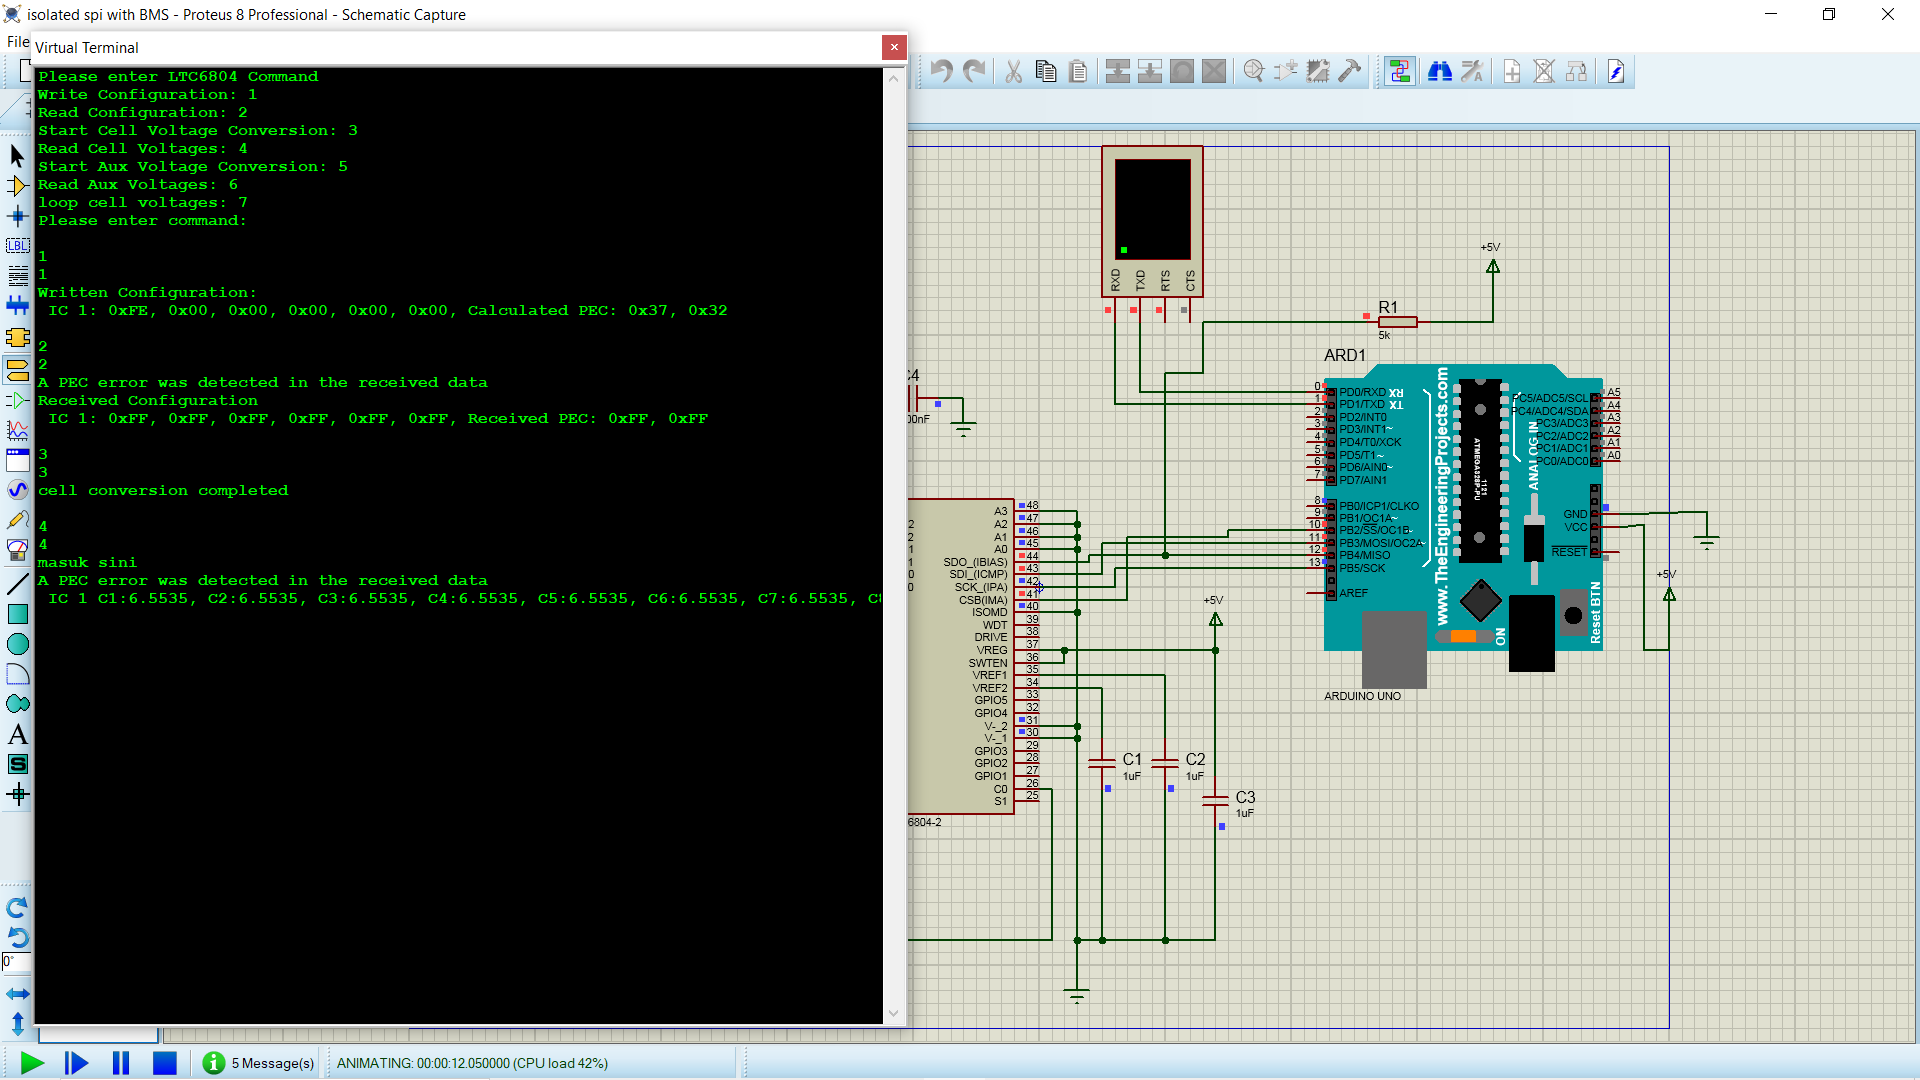Close the Virtual Terminal window
The image size is (1920, 1080).
pyautogui.click(x=893, y=47)
